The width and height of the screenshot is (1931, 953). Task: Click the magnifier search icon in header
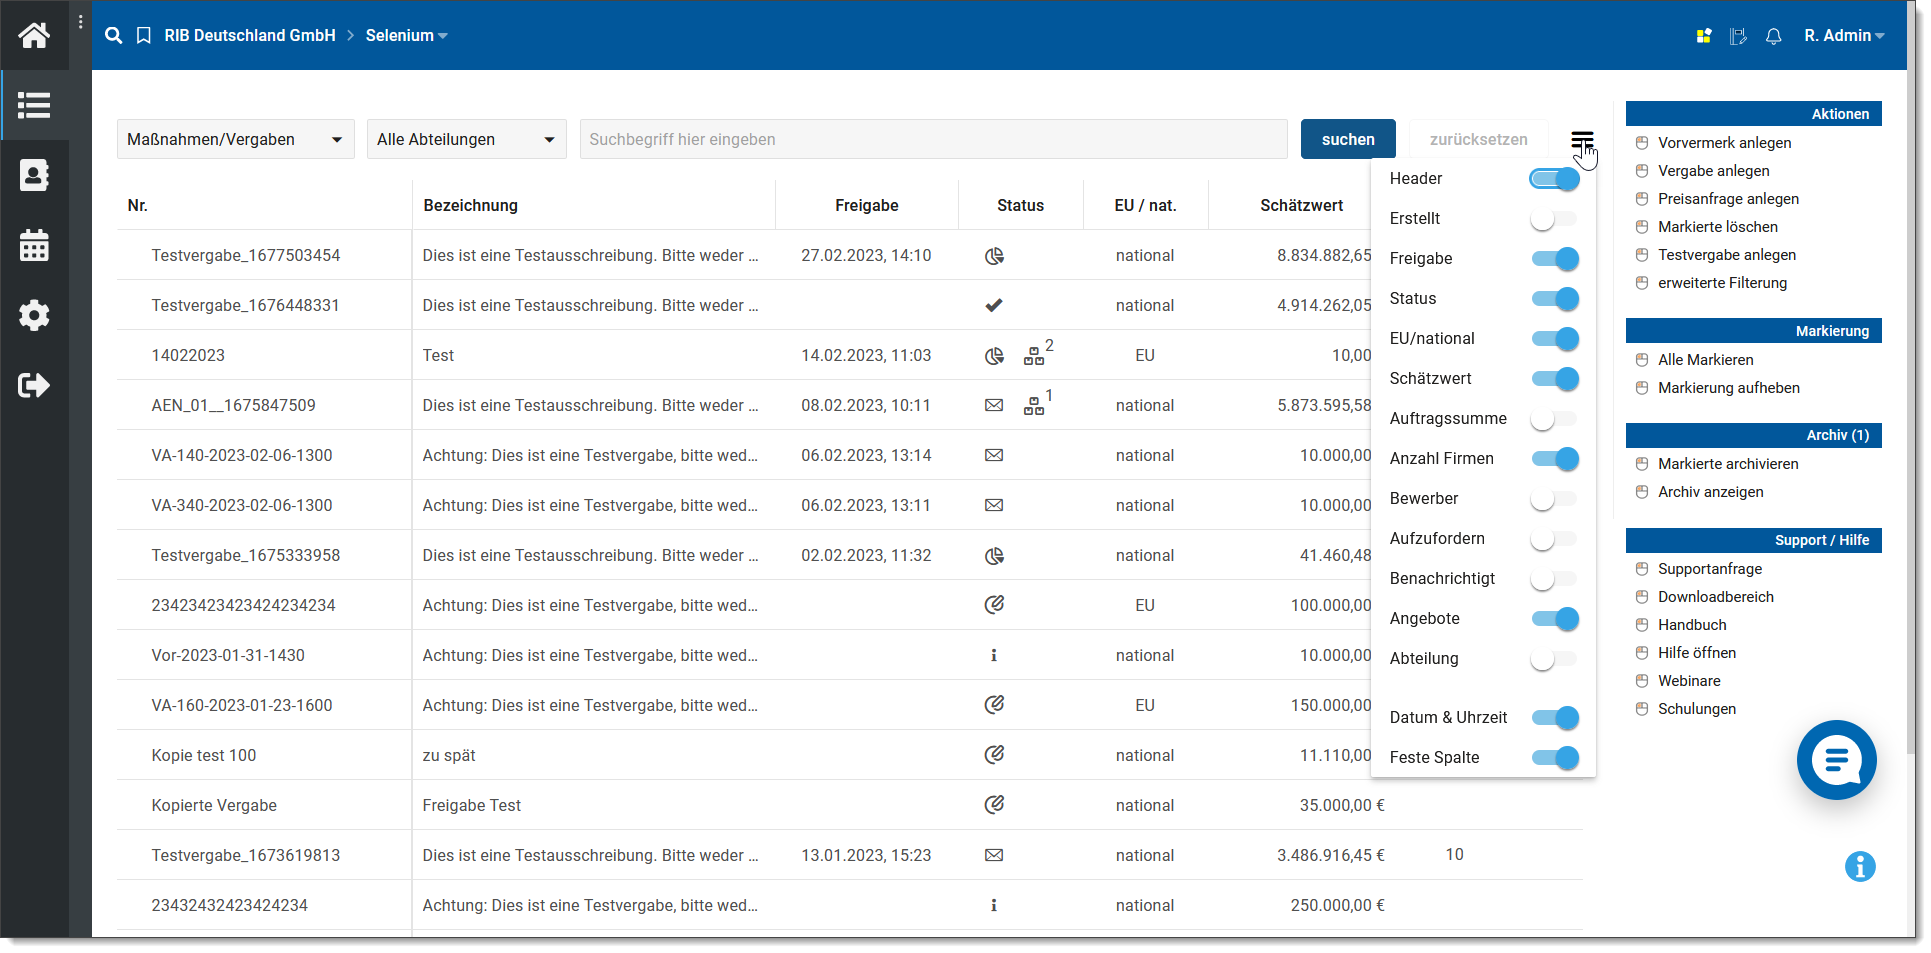click(x=114, y=36)
